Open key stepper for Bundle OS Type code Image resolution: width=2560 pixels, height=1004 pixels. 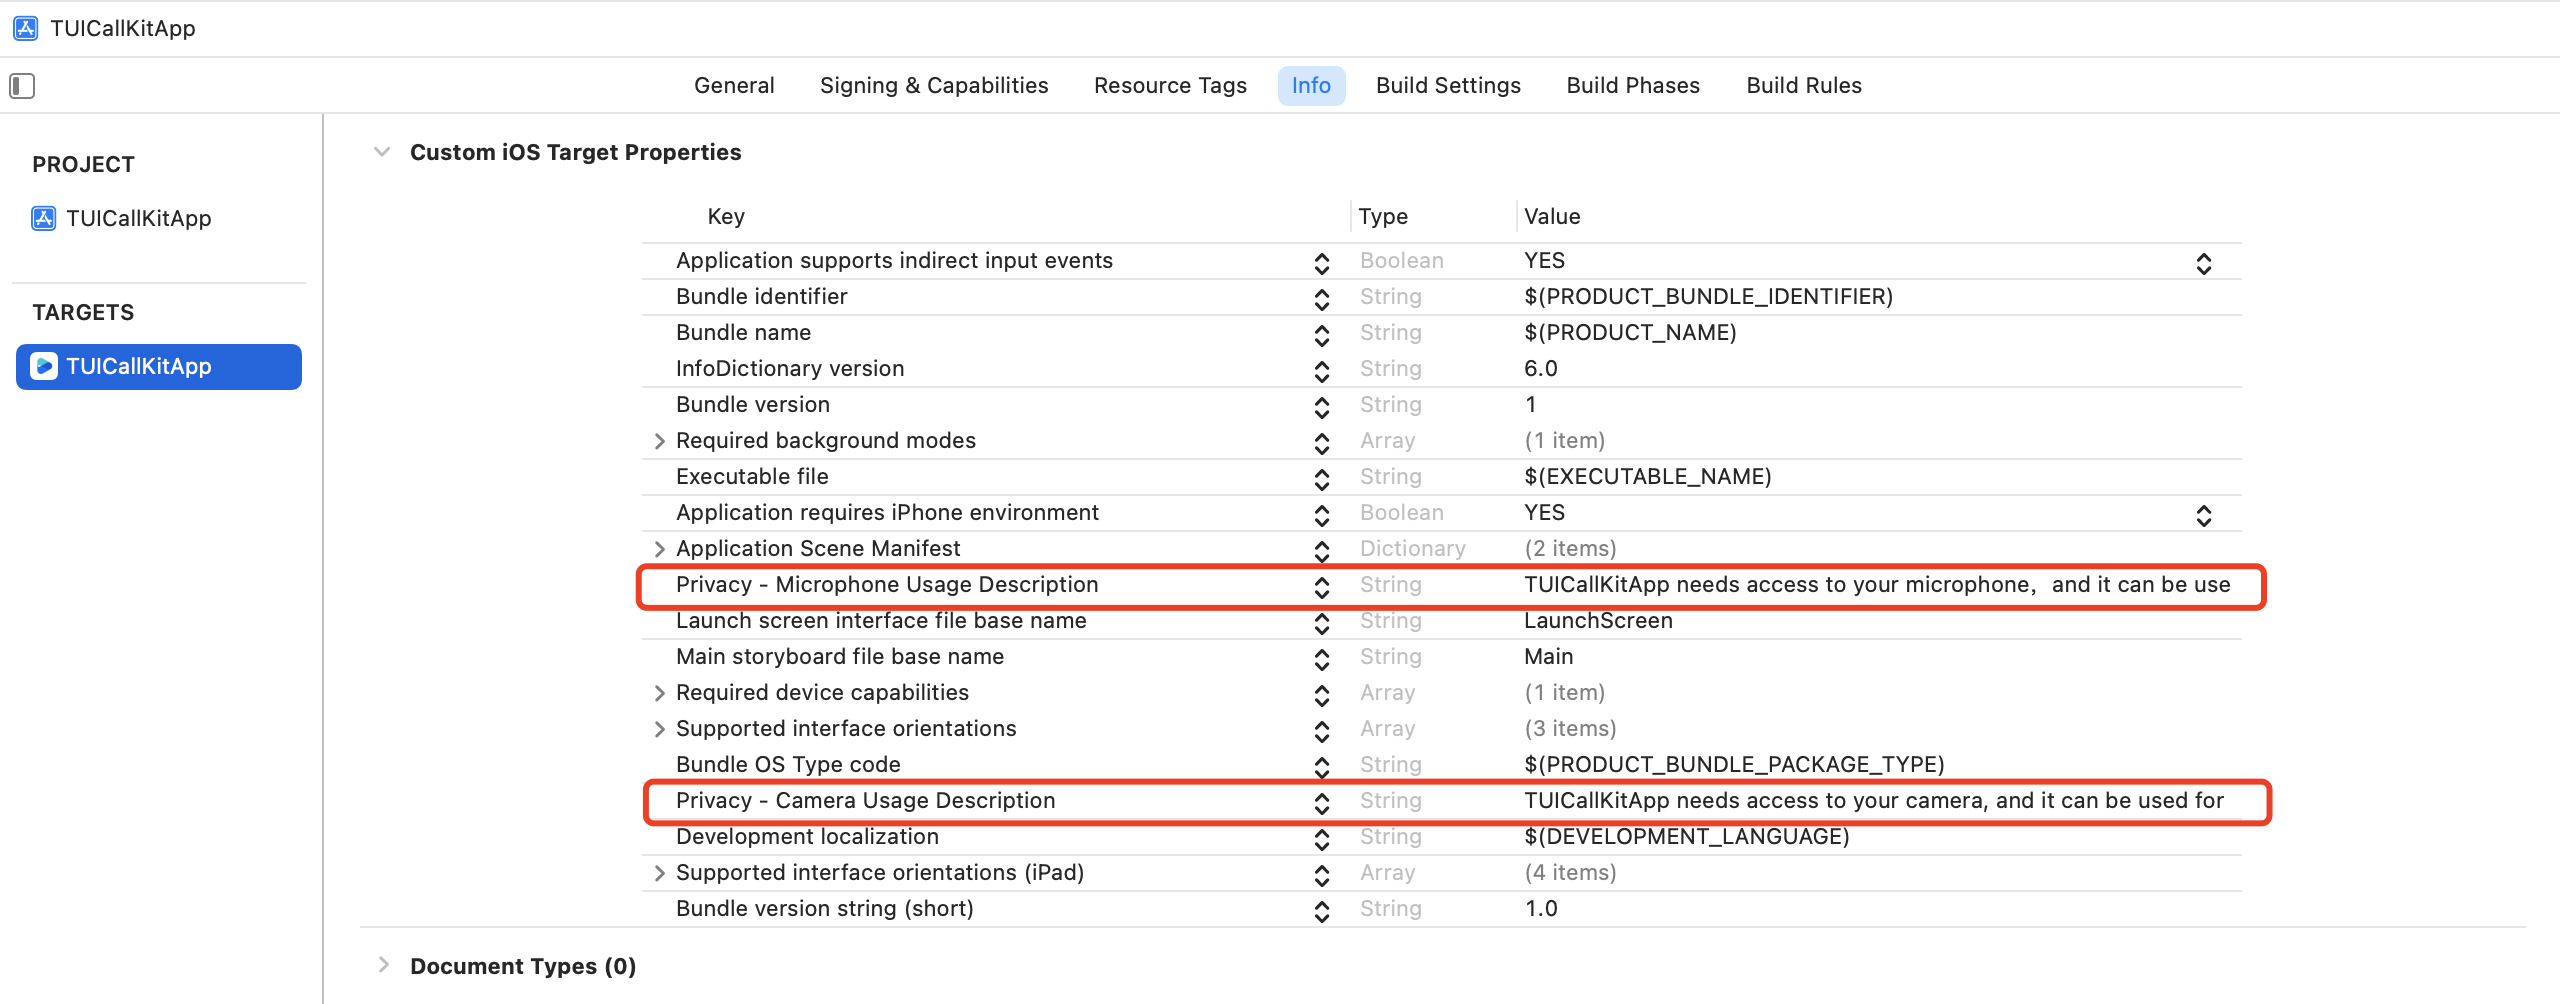(1322, 767)
